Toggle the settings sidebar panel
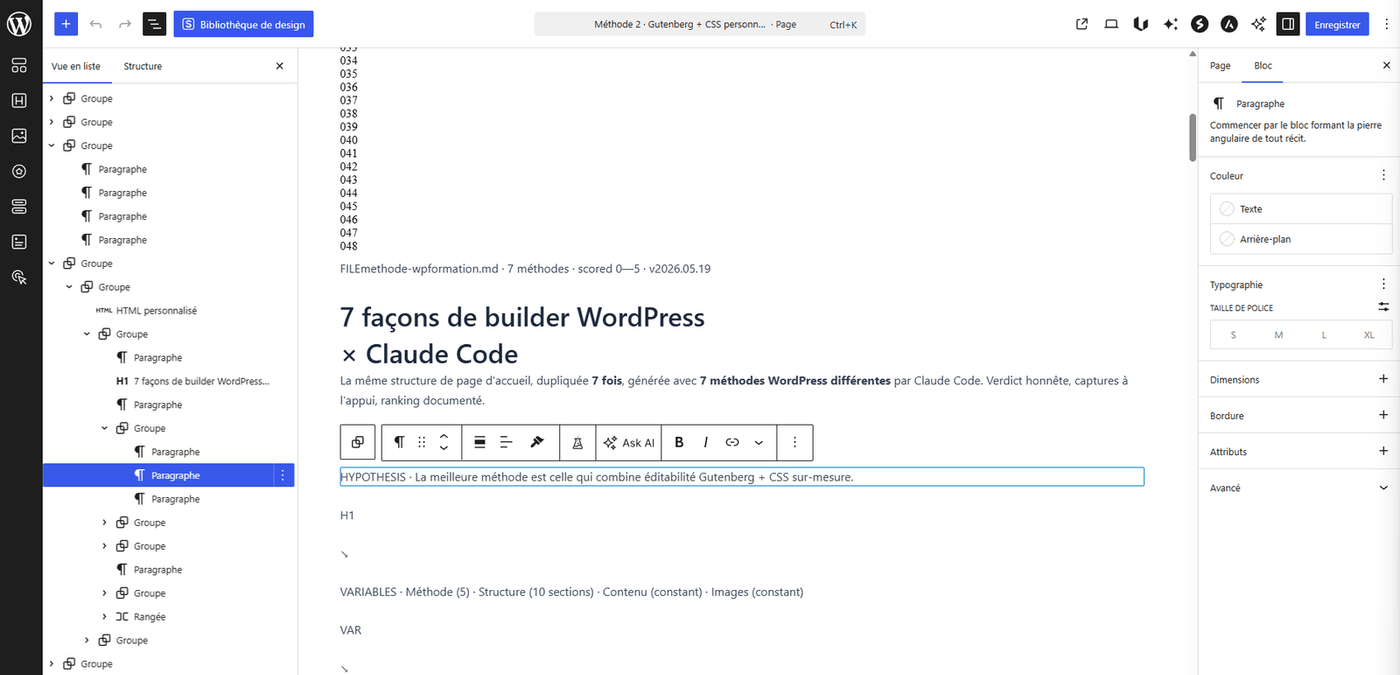The width and height of the screenshot is (1400, 675). tap(1288, 24)
